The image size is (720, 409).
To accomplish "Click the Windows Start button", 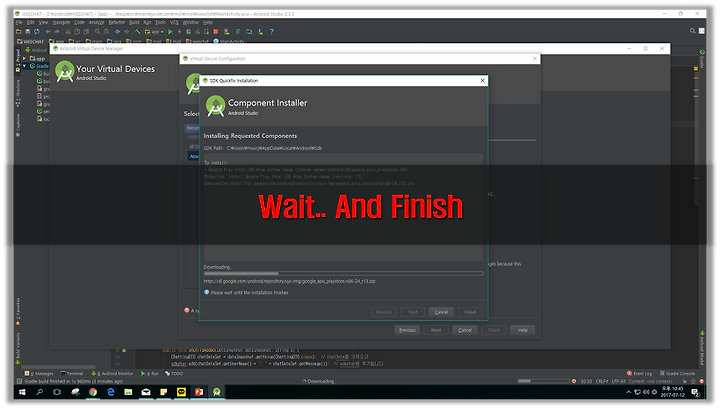I will (x=22, y=392).
